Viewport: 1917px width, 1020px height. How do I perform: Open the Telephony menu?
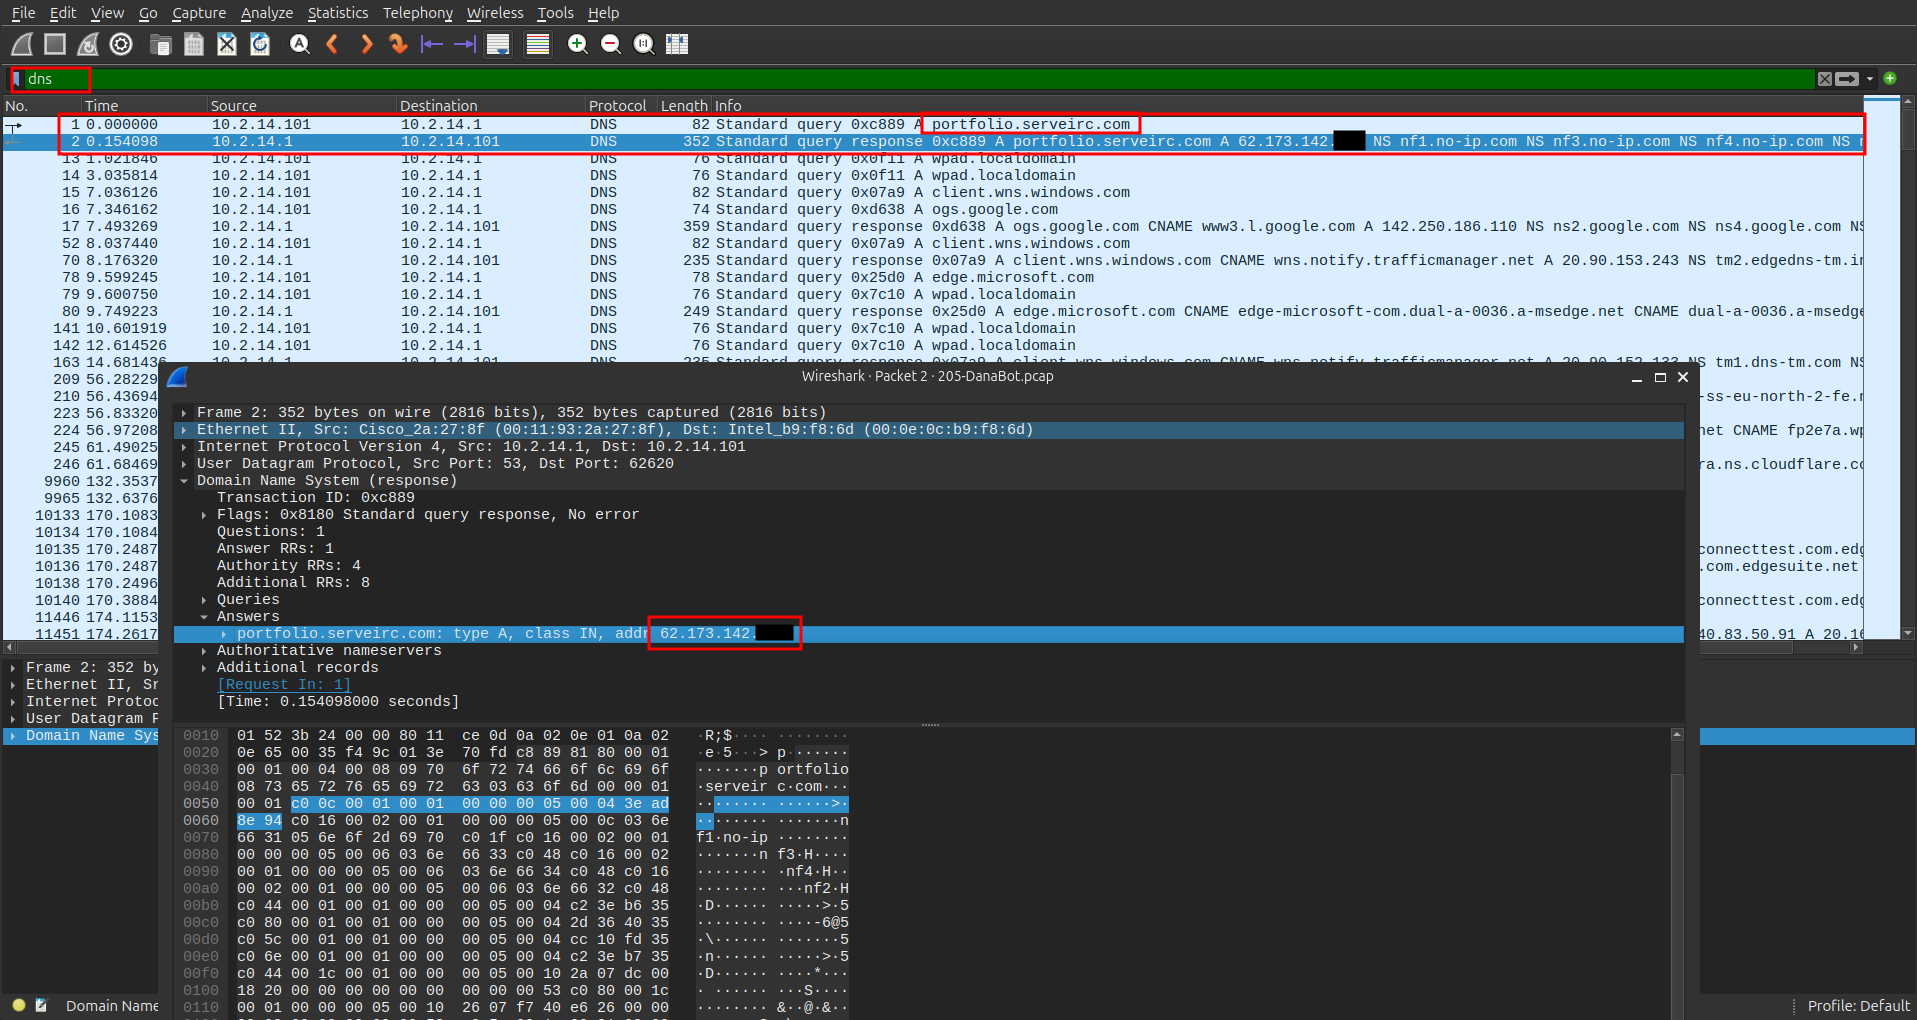(417, 13)
